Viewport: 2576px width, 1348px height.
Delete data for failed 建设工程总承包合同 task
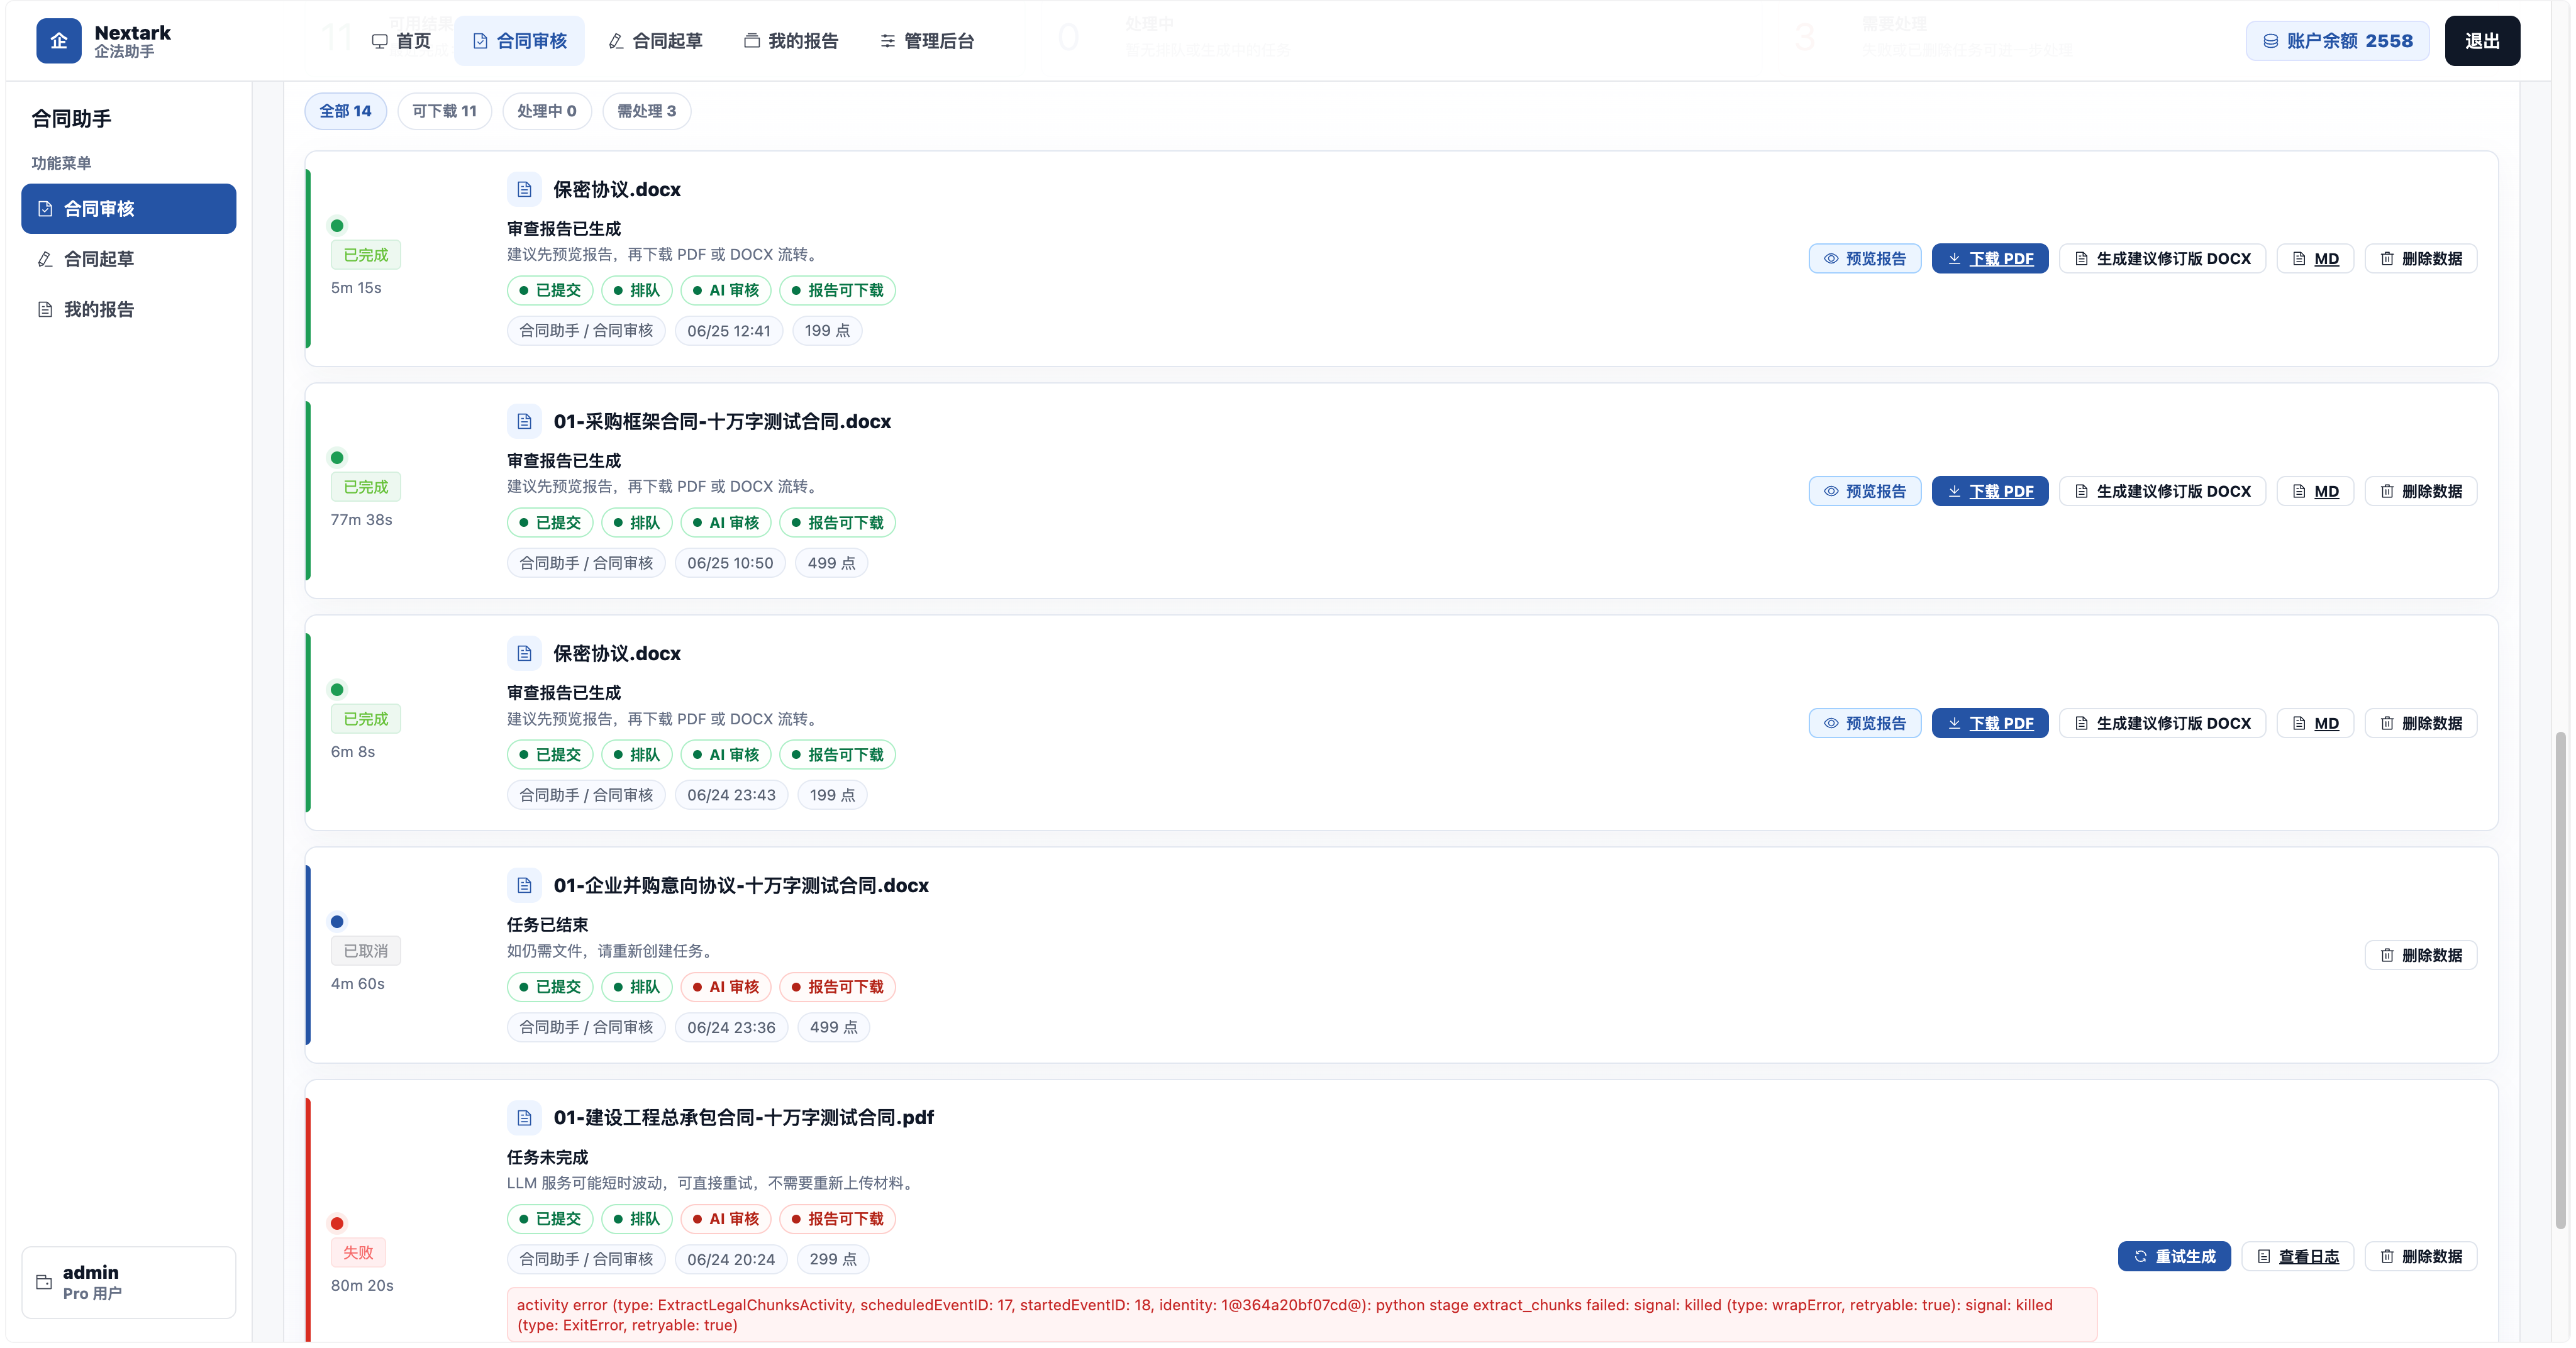(x=2421, y=1256)
